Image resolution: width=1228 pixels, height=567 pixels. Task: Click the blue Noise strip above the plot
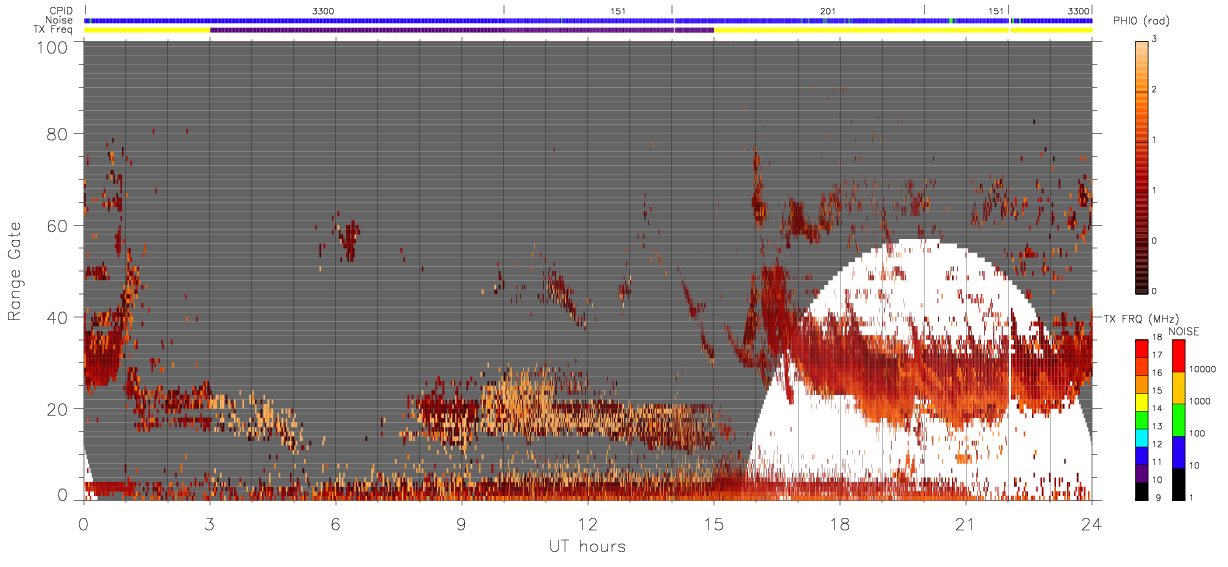tap(588, 20)
